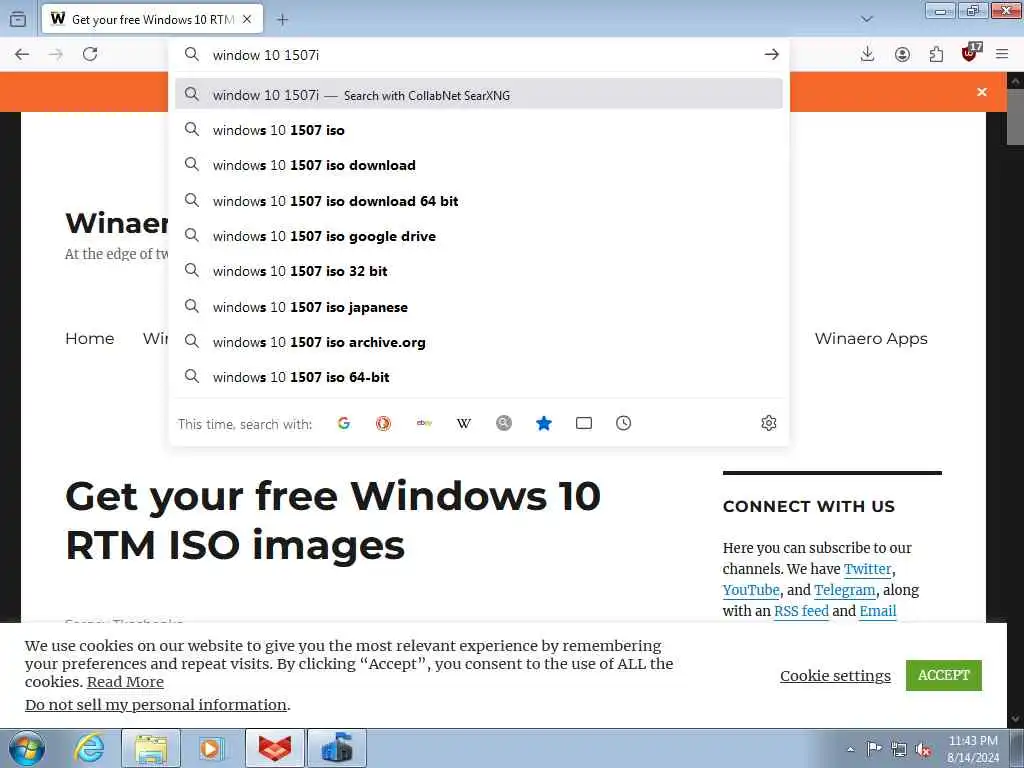Select suggestion 'windows 10 1507 iso'
The image size is (1024, 768).
click(x=479, y=130)
